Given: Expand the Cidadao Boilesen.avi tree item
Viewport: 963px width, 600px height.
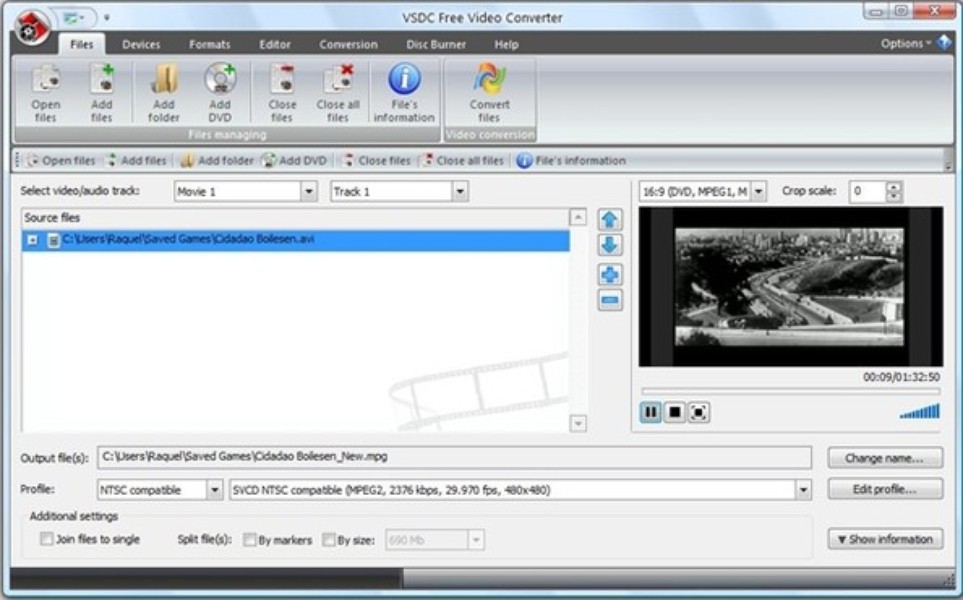Looking at the screenshot, I should point(33,240).
